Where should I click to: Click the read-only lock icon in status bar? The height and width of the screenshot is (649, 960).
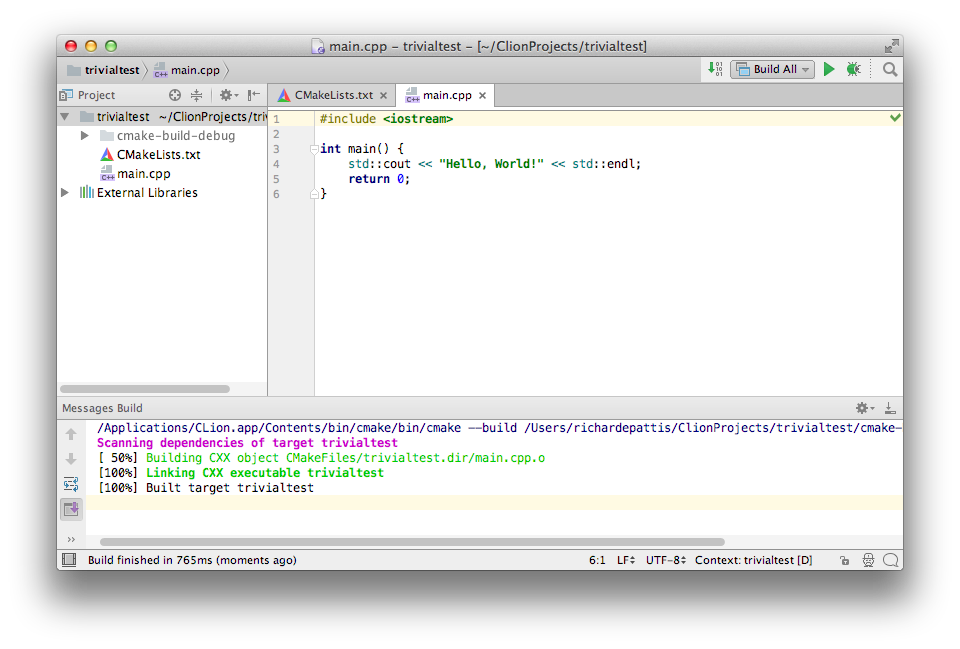[x=844, y=560]
